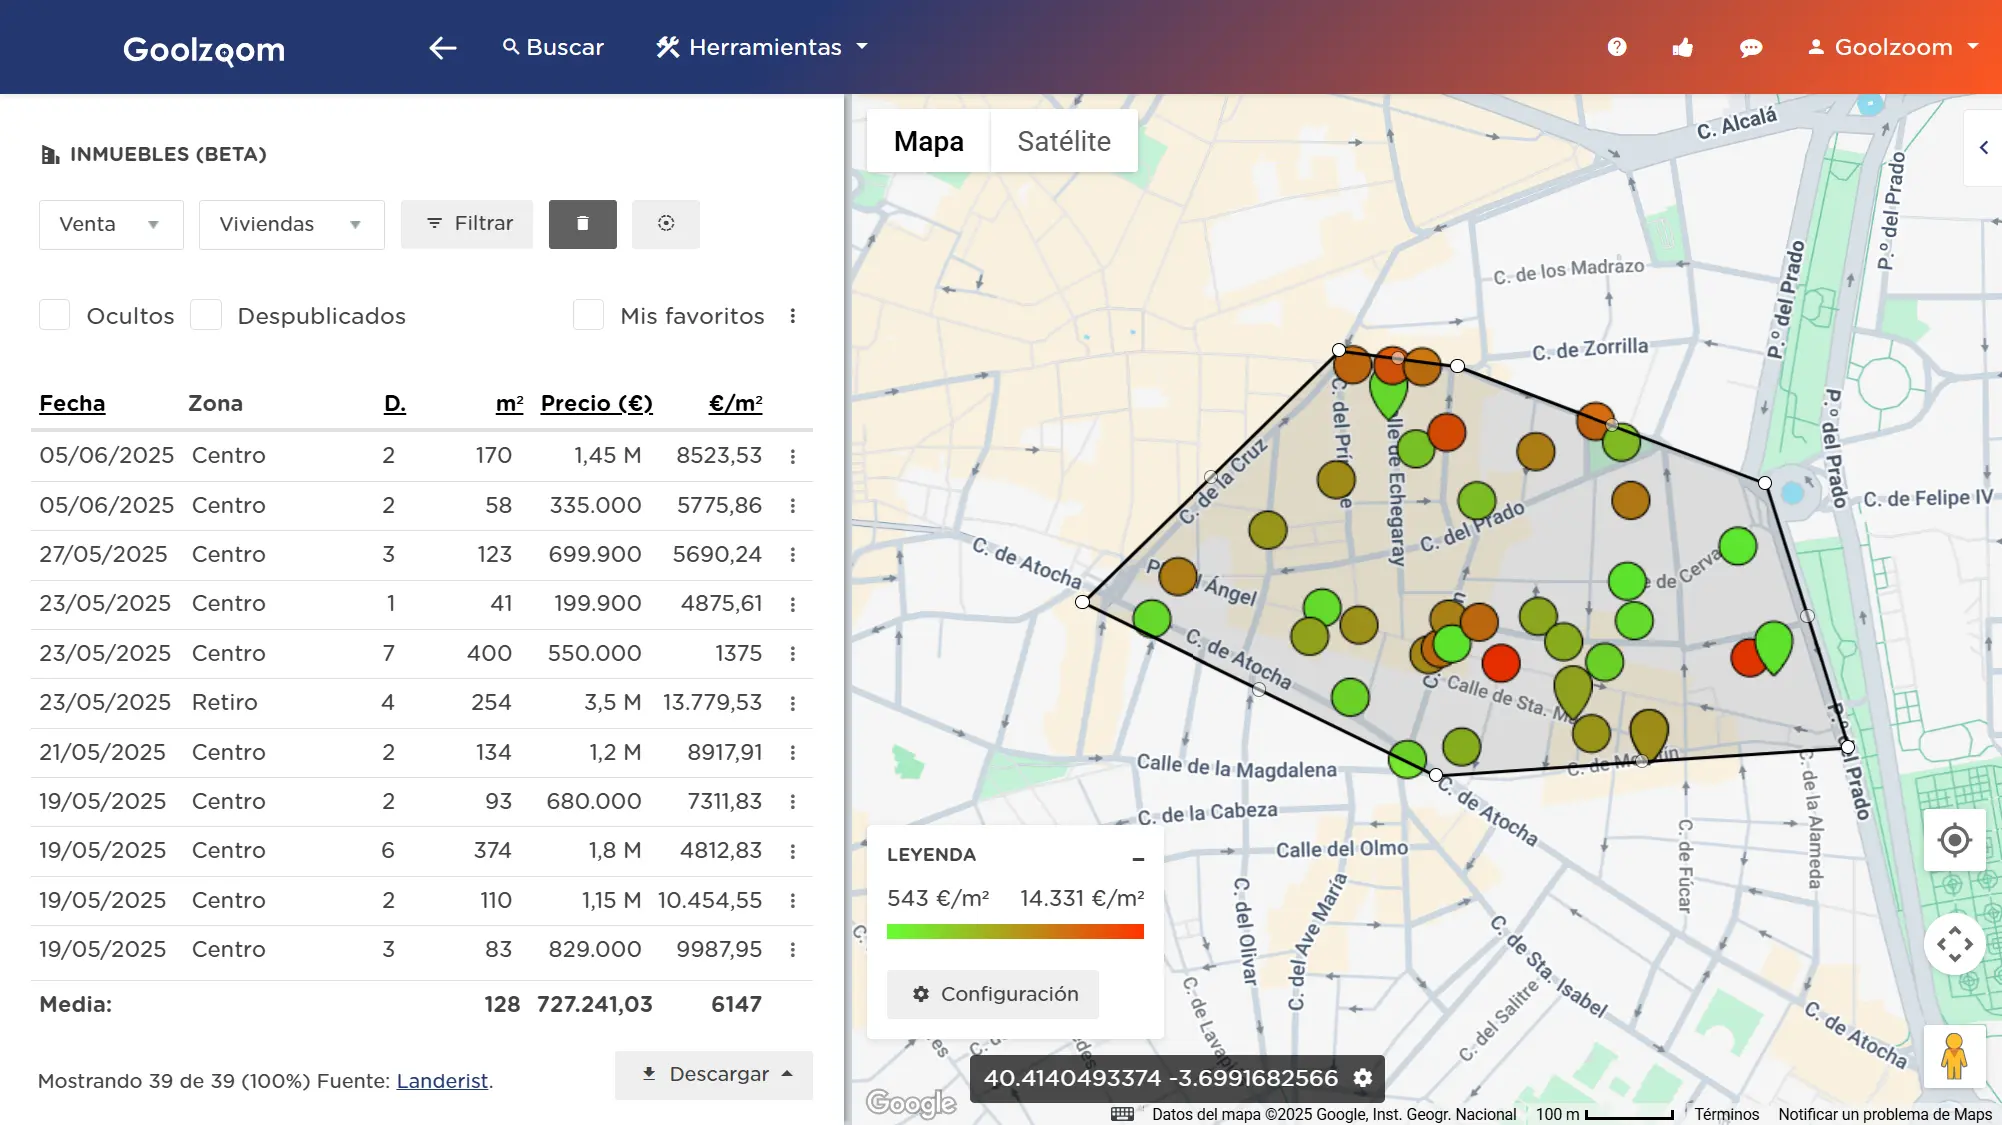Click the map pan control icon
The height and width of the screenshot is (1125, 2002).
tap(1954, 944)
